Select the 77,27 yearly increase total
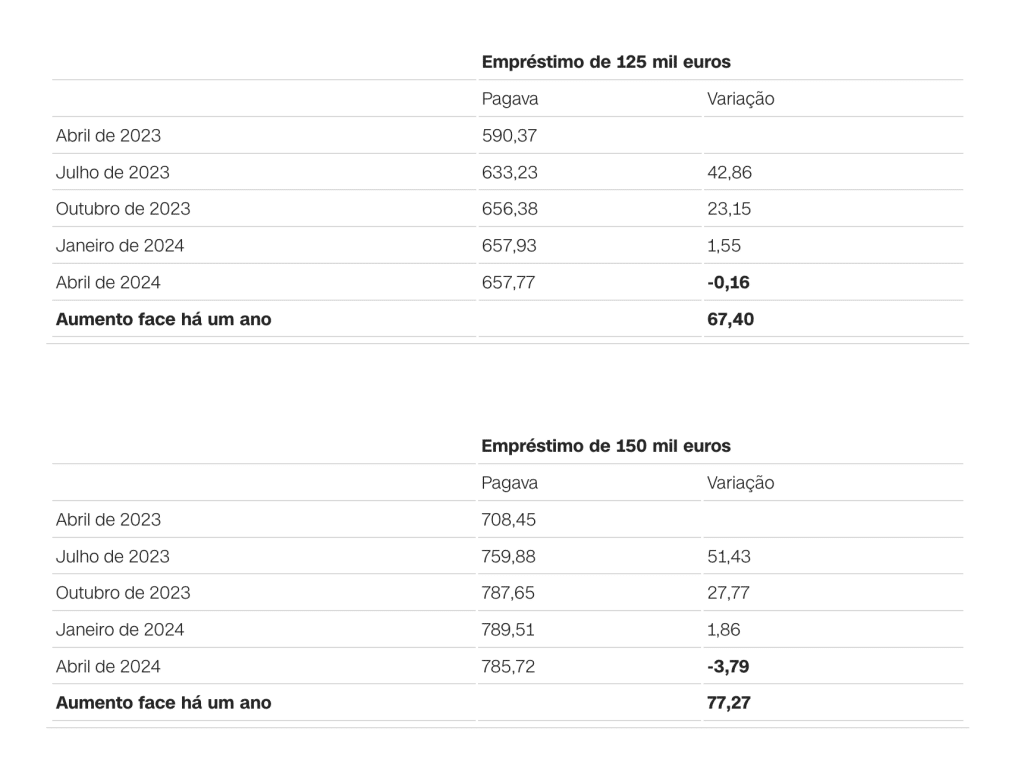1024x780 pixels. pyautogui.click(x=729, y=703)
